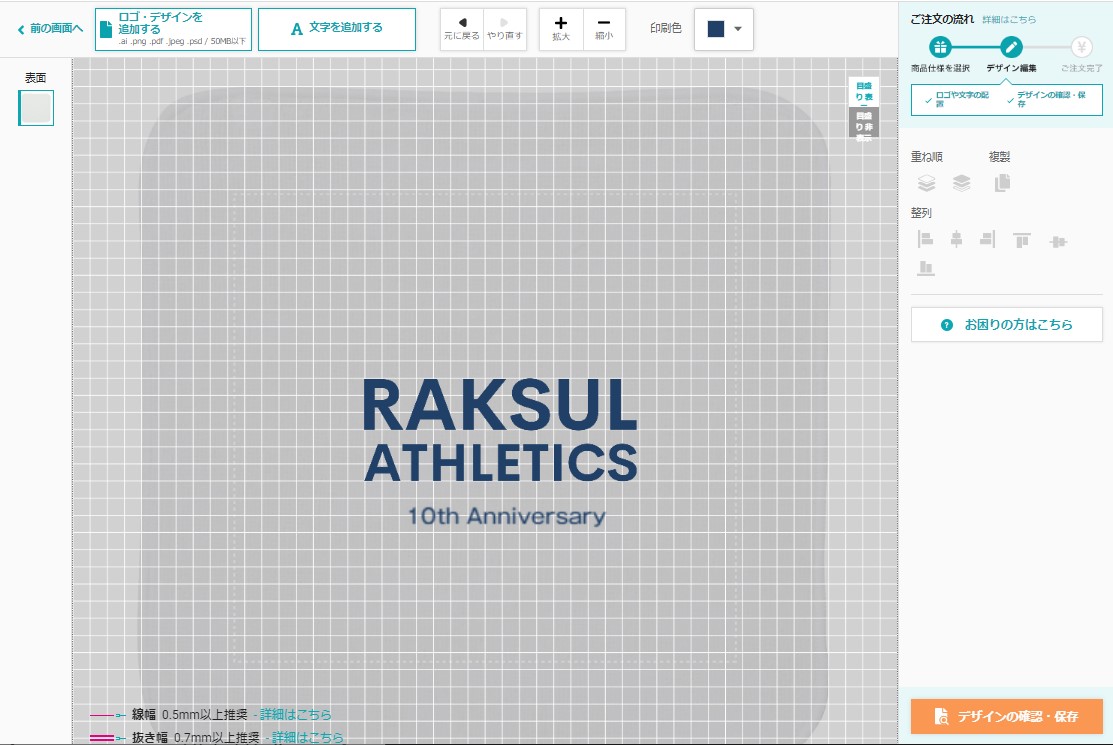This screenshot has width=1113, height=745.
Task: Click the pencil icon for デザイン編集 step
Action: click(1011, 48)
